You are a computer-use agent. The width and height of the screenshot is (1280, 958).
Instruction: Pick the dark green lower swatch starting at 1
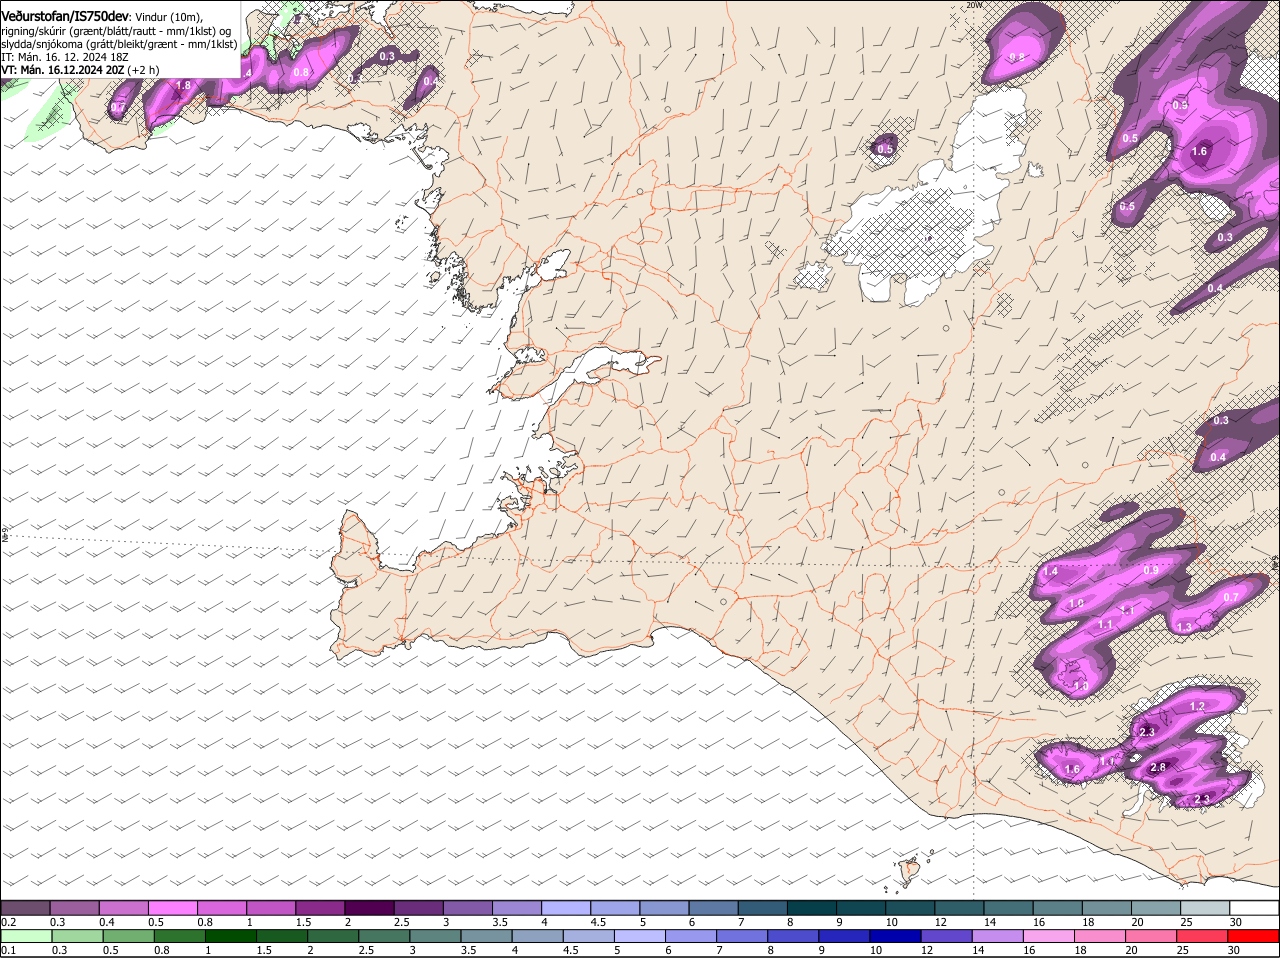[x=231, y=936]
